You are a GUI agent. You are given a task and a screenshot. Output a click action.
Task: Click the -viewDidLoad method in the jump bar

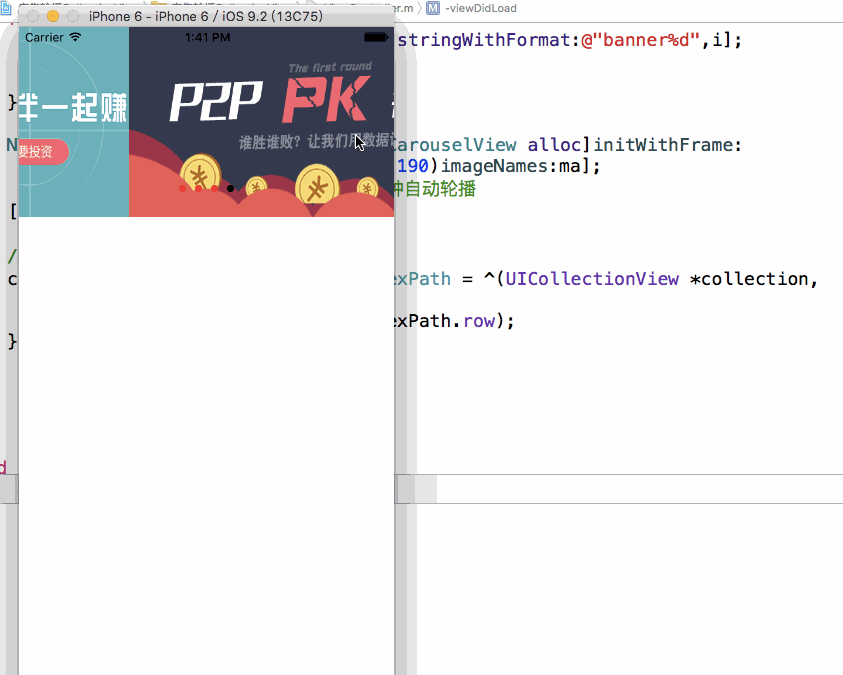[481, 8]
